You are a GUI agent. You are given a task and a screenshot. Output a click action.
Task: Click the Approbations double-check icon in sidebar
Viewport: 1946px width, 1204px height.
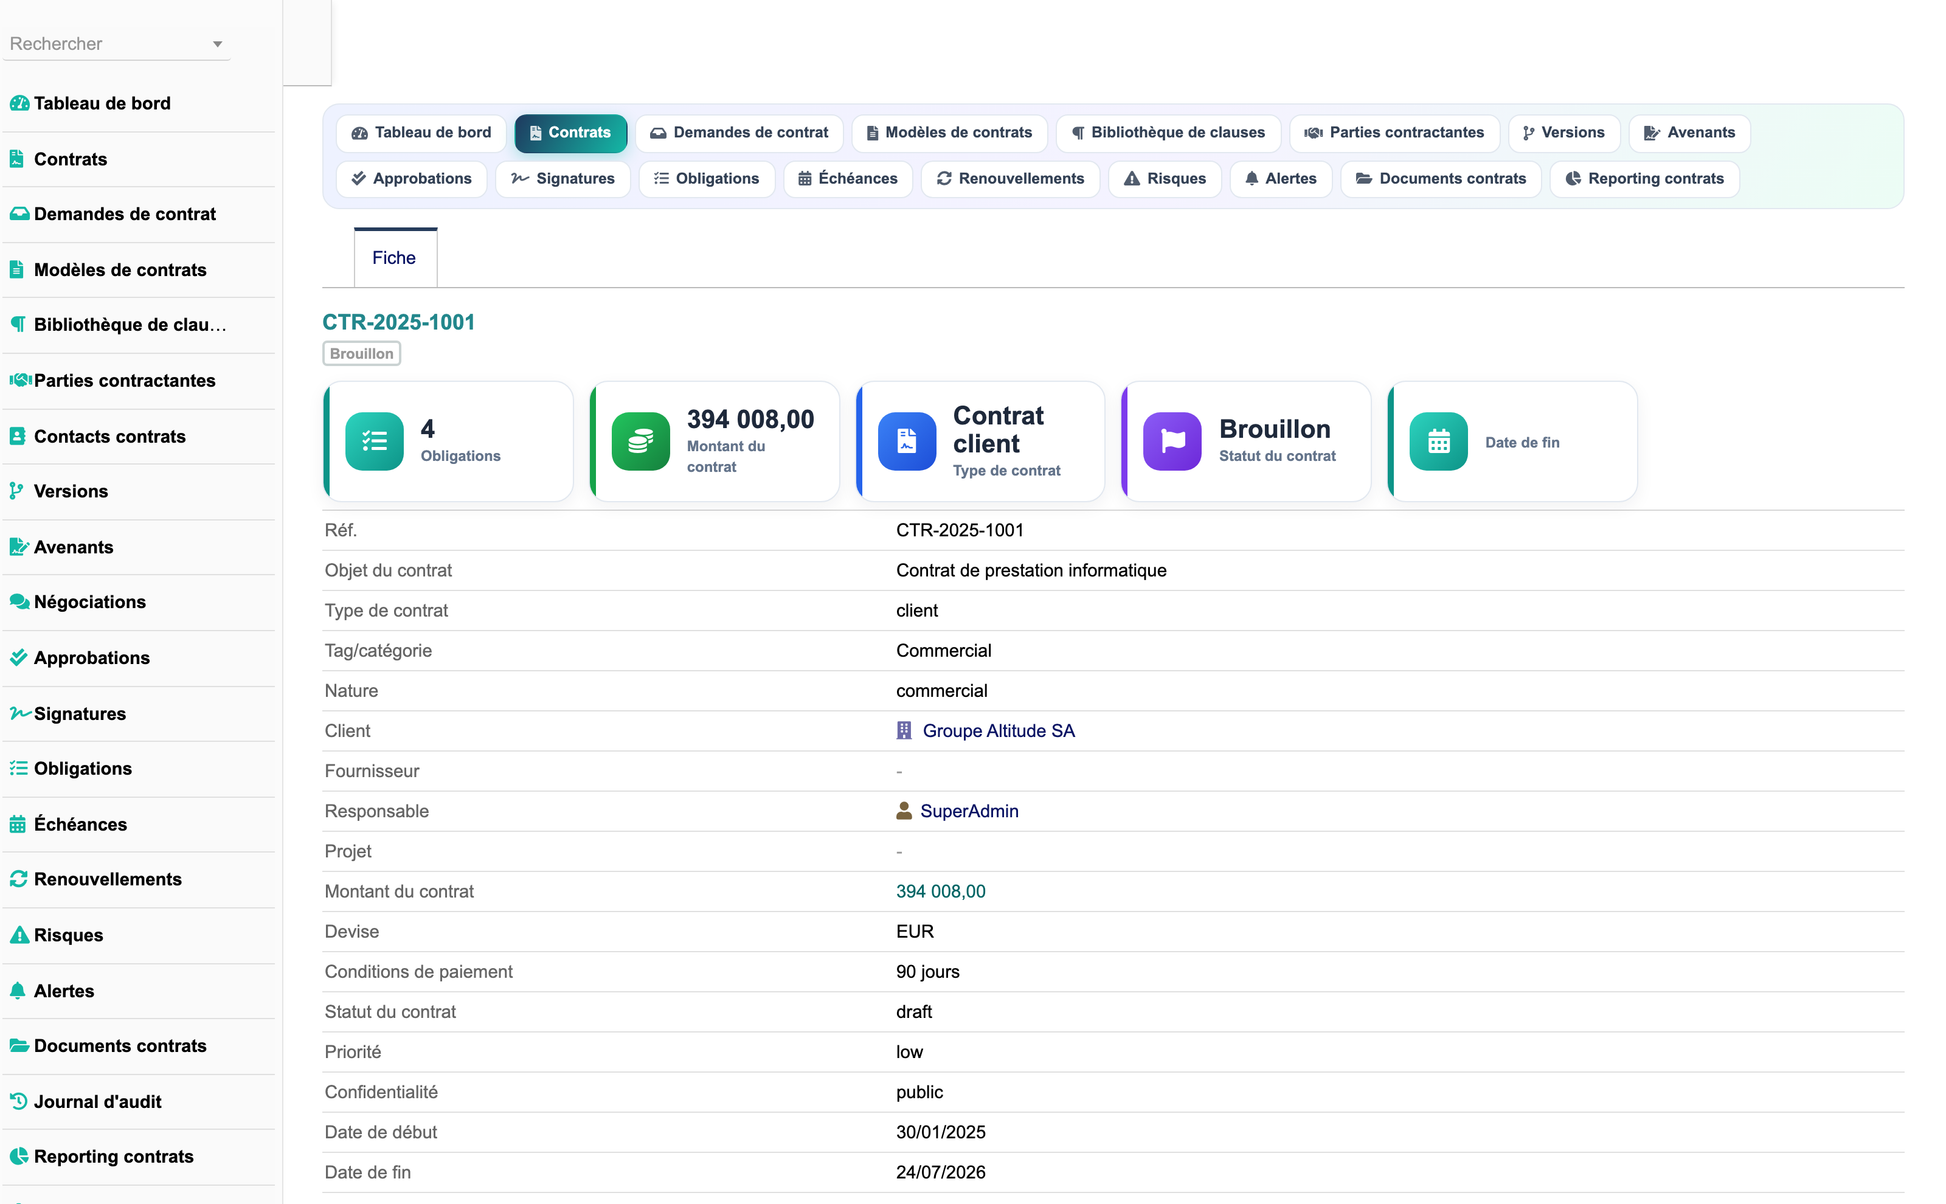(x=18, y=658)
